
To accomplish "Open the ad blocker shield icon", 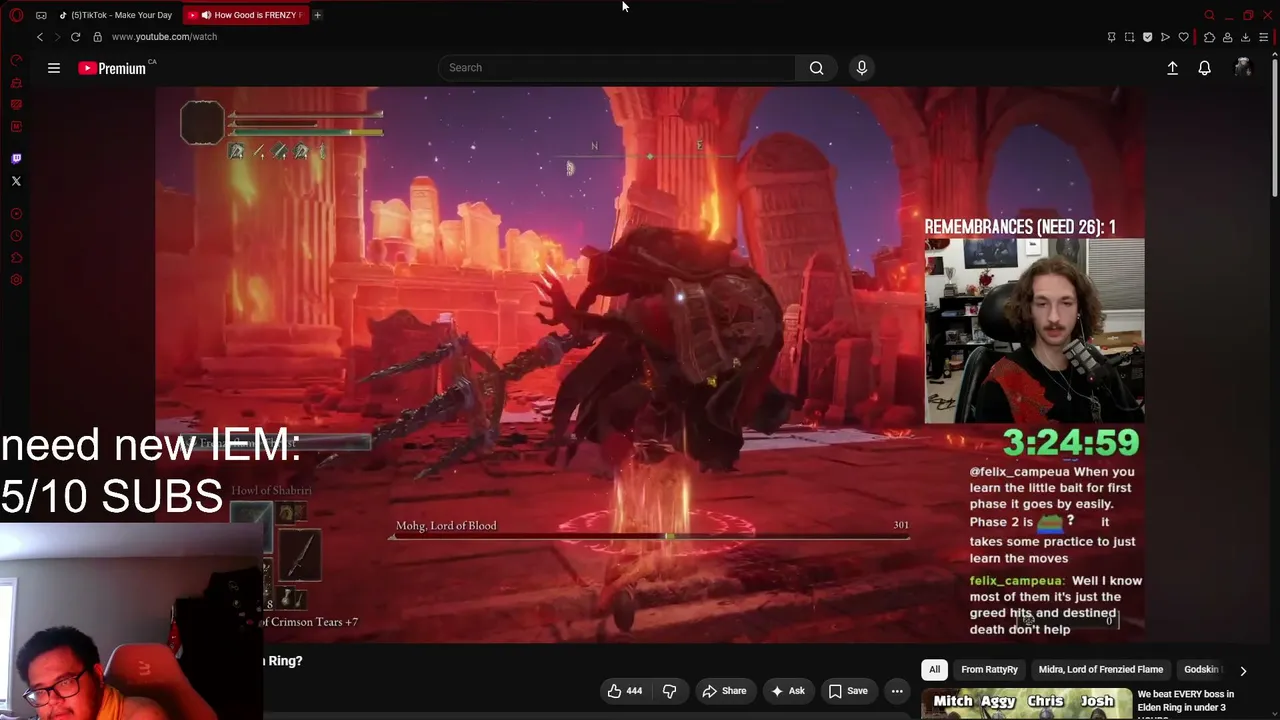I will click(1147, 37).
